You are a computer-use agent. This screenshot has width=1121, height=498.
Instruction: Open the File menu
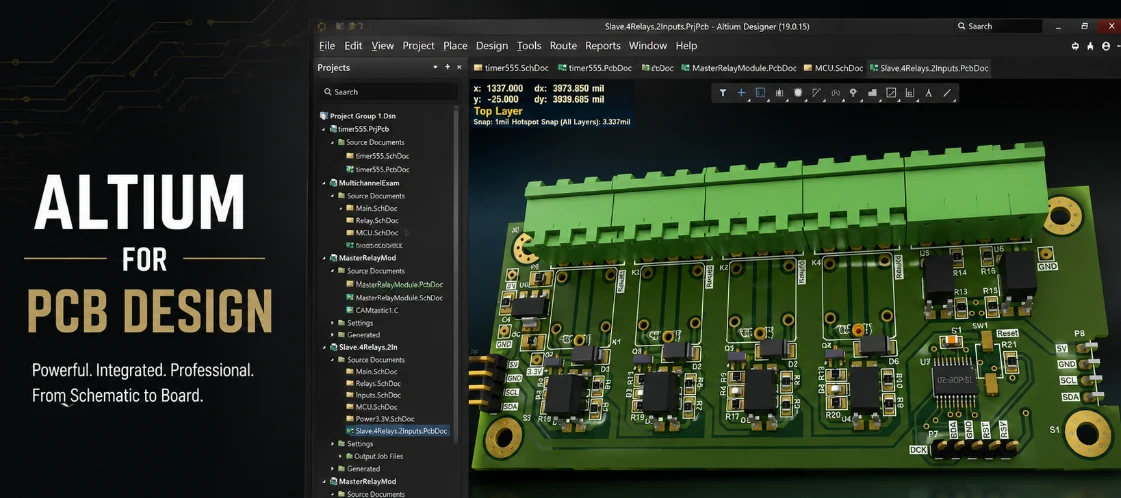pos(327,46)
